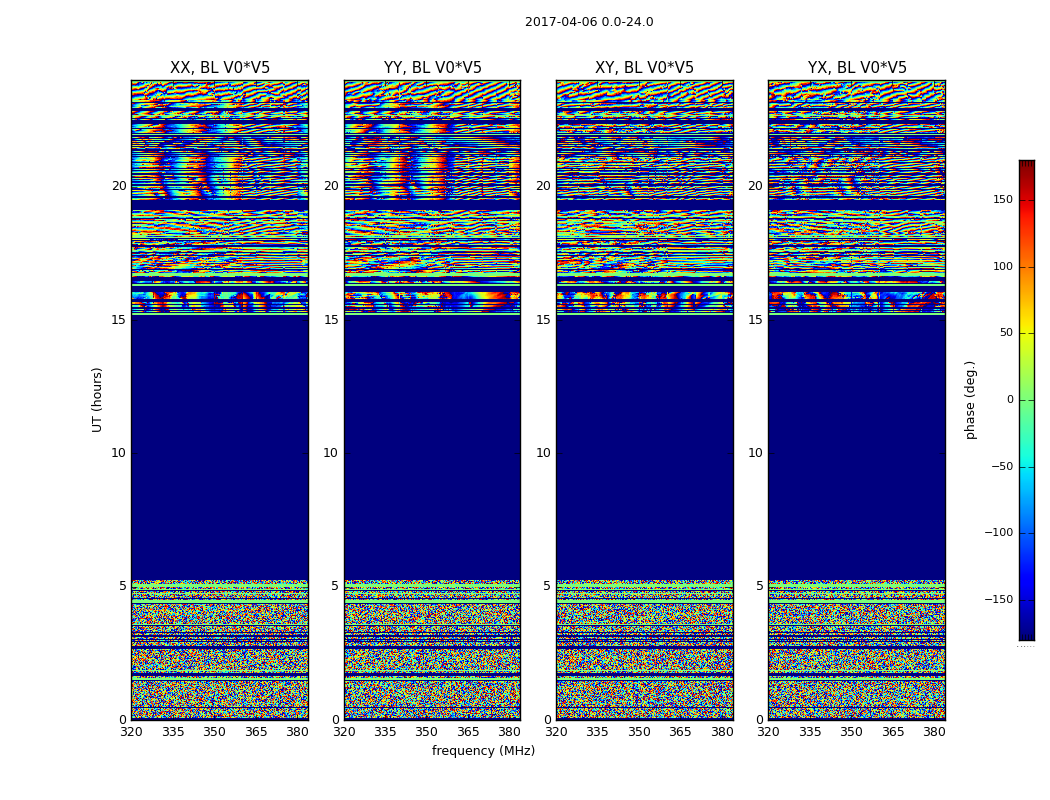Image resolution: width=1050 pixels, height=800 pixels.
Task: Click the positive 50 colorbar tick label
Action: (x=1006, y=333)
